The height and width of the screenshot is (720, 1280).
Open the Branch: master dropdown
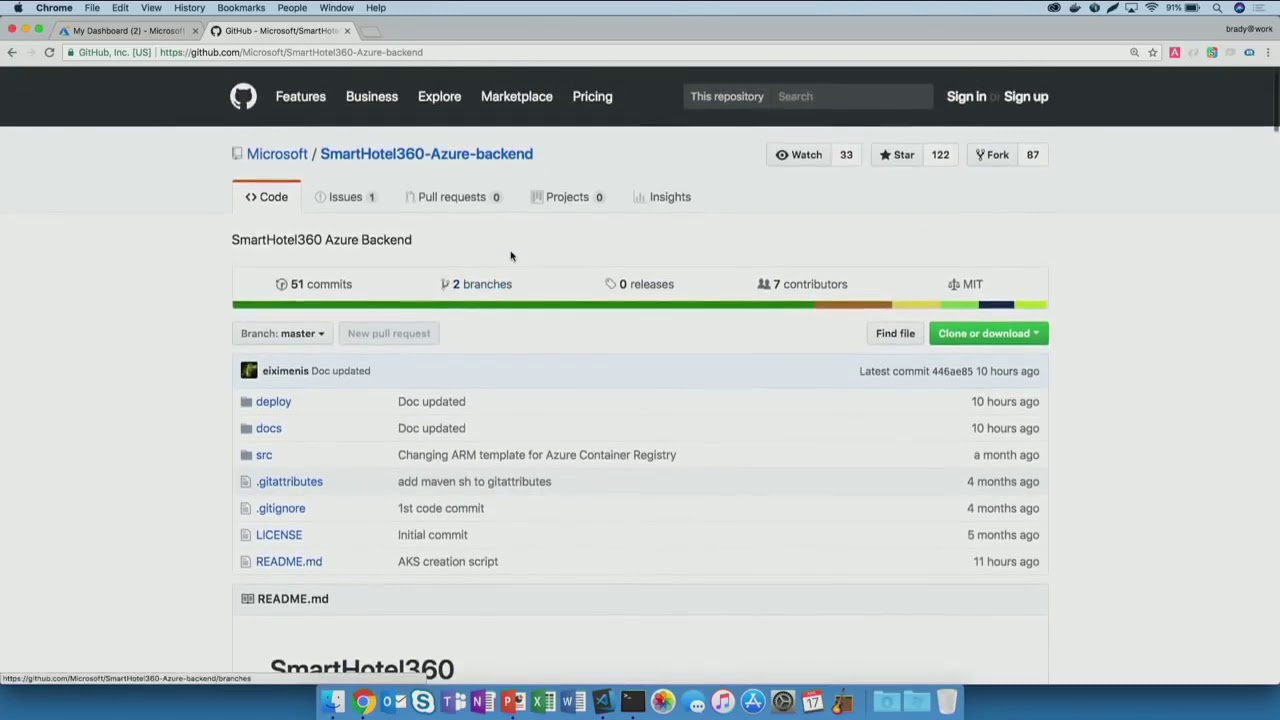click(x=282, y=334)
